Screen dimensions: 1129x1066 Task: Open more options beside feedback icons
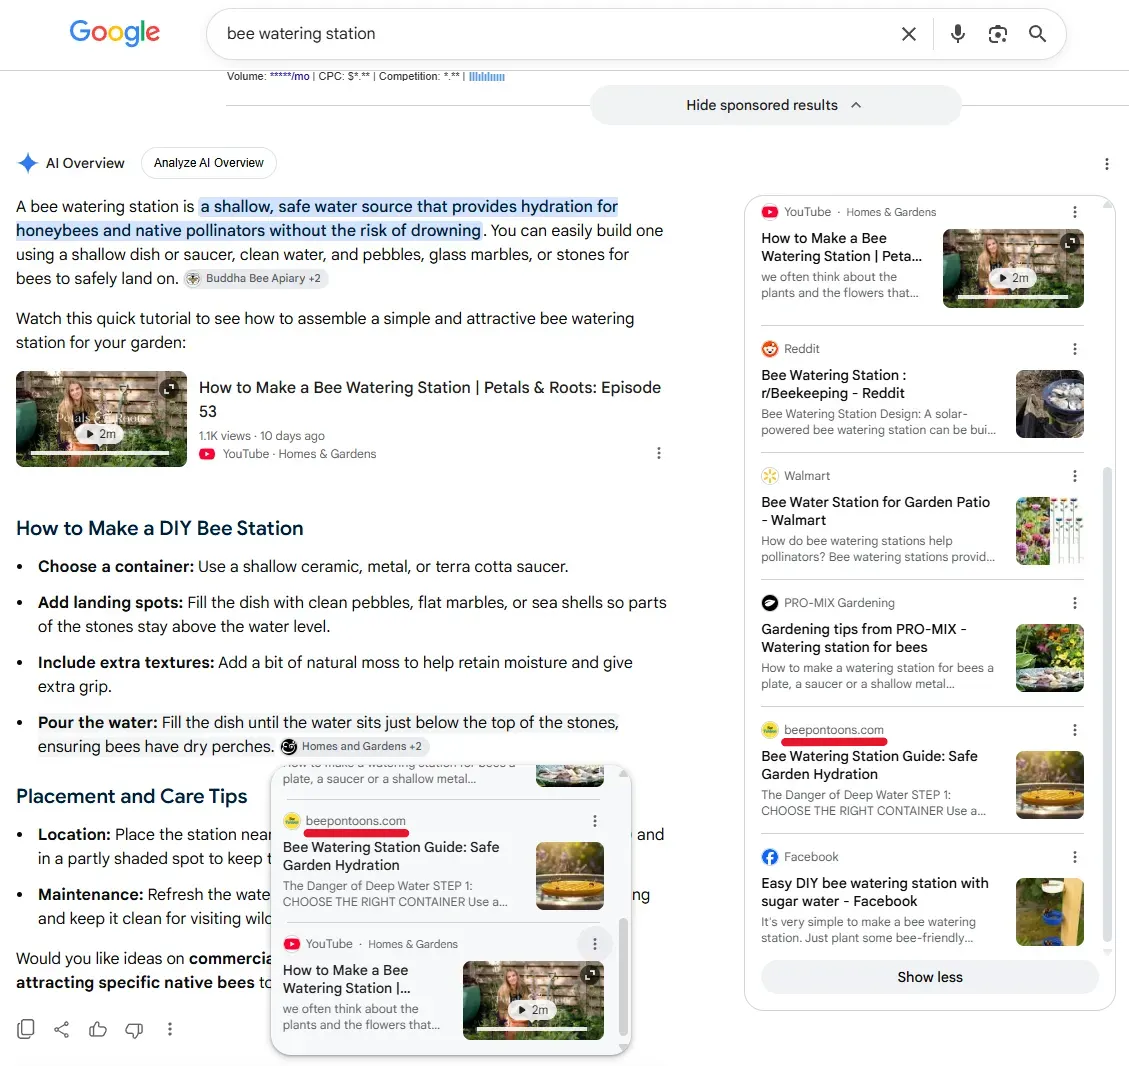click(x=170, y=1029)
